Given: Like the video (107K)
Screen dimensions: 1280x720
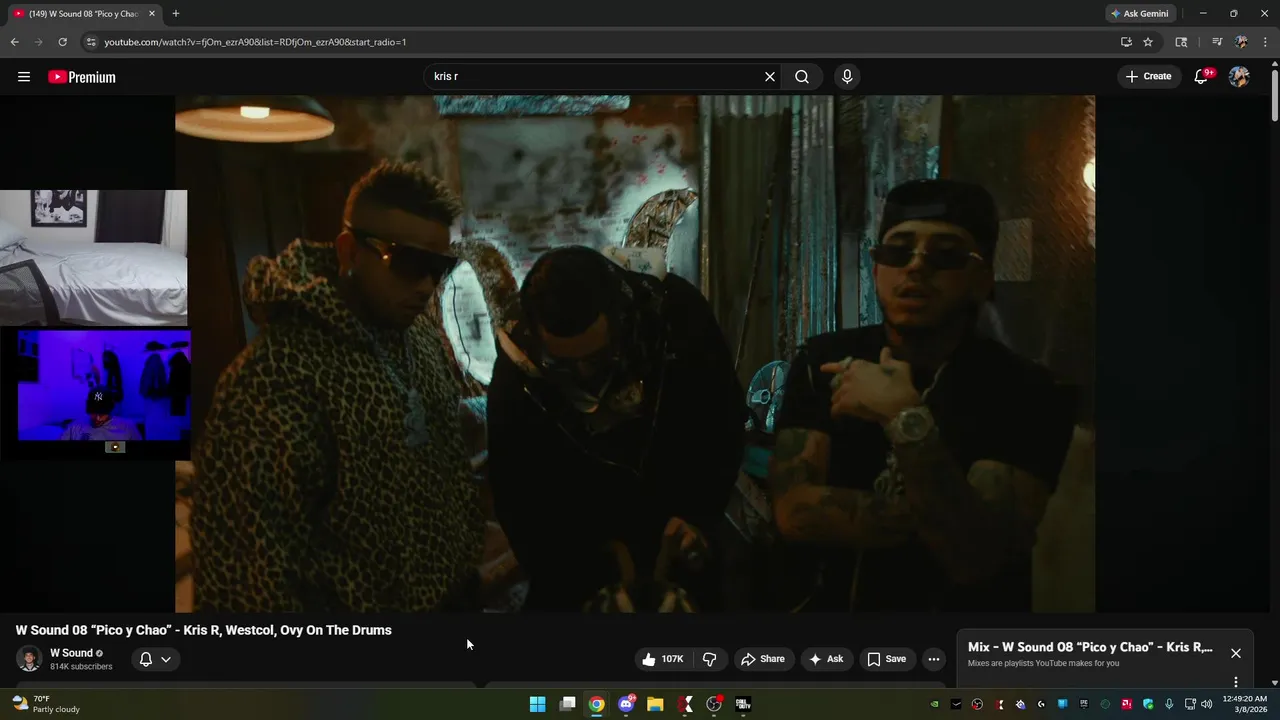Looking at the screenshot, I should pyautogui.click(x=662, y=659).
